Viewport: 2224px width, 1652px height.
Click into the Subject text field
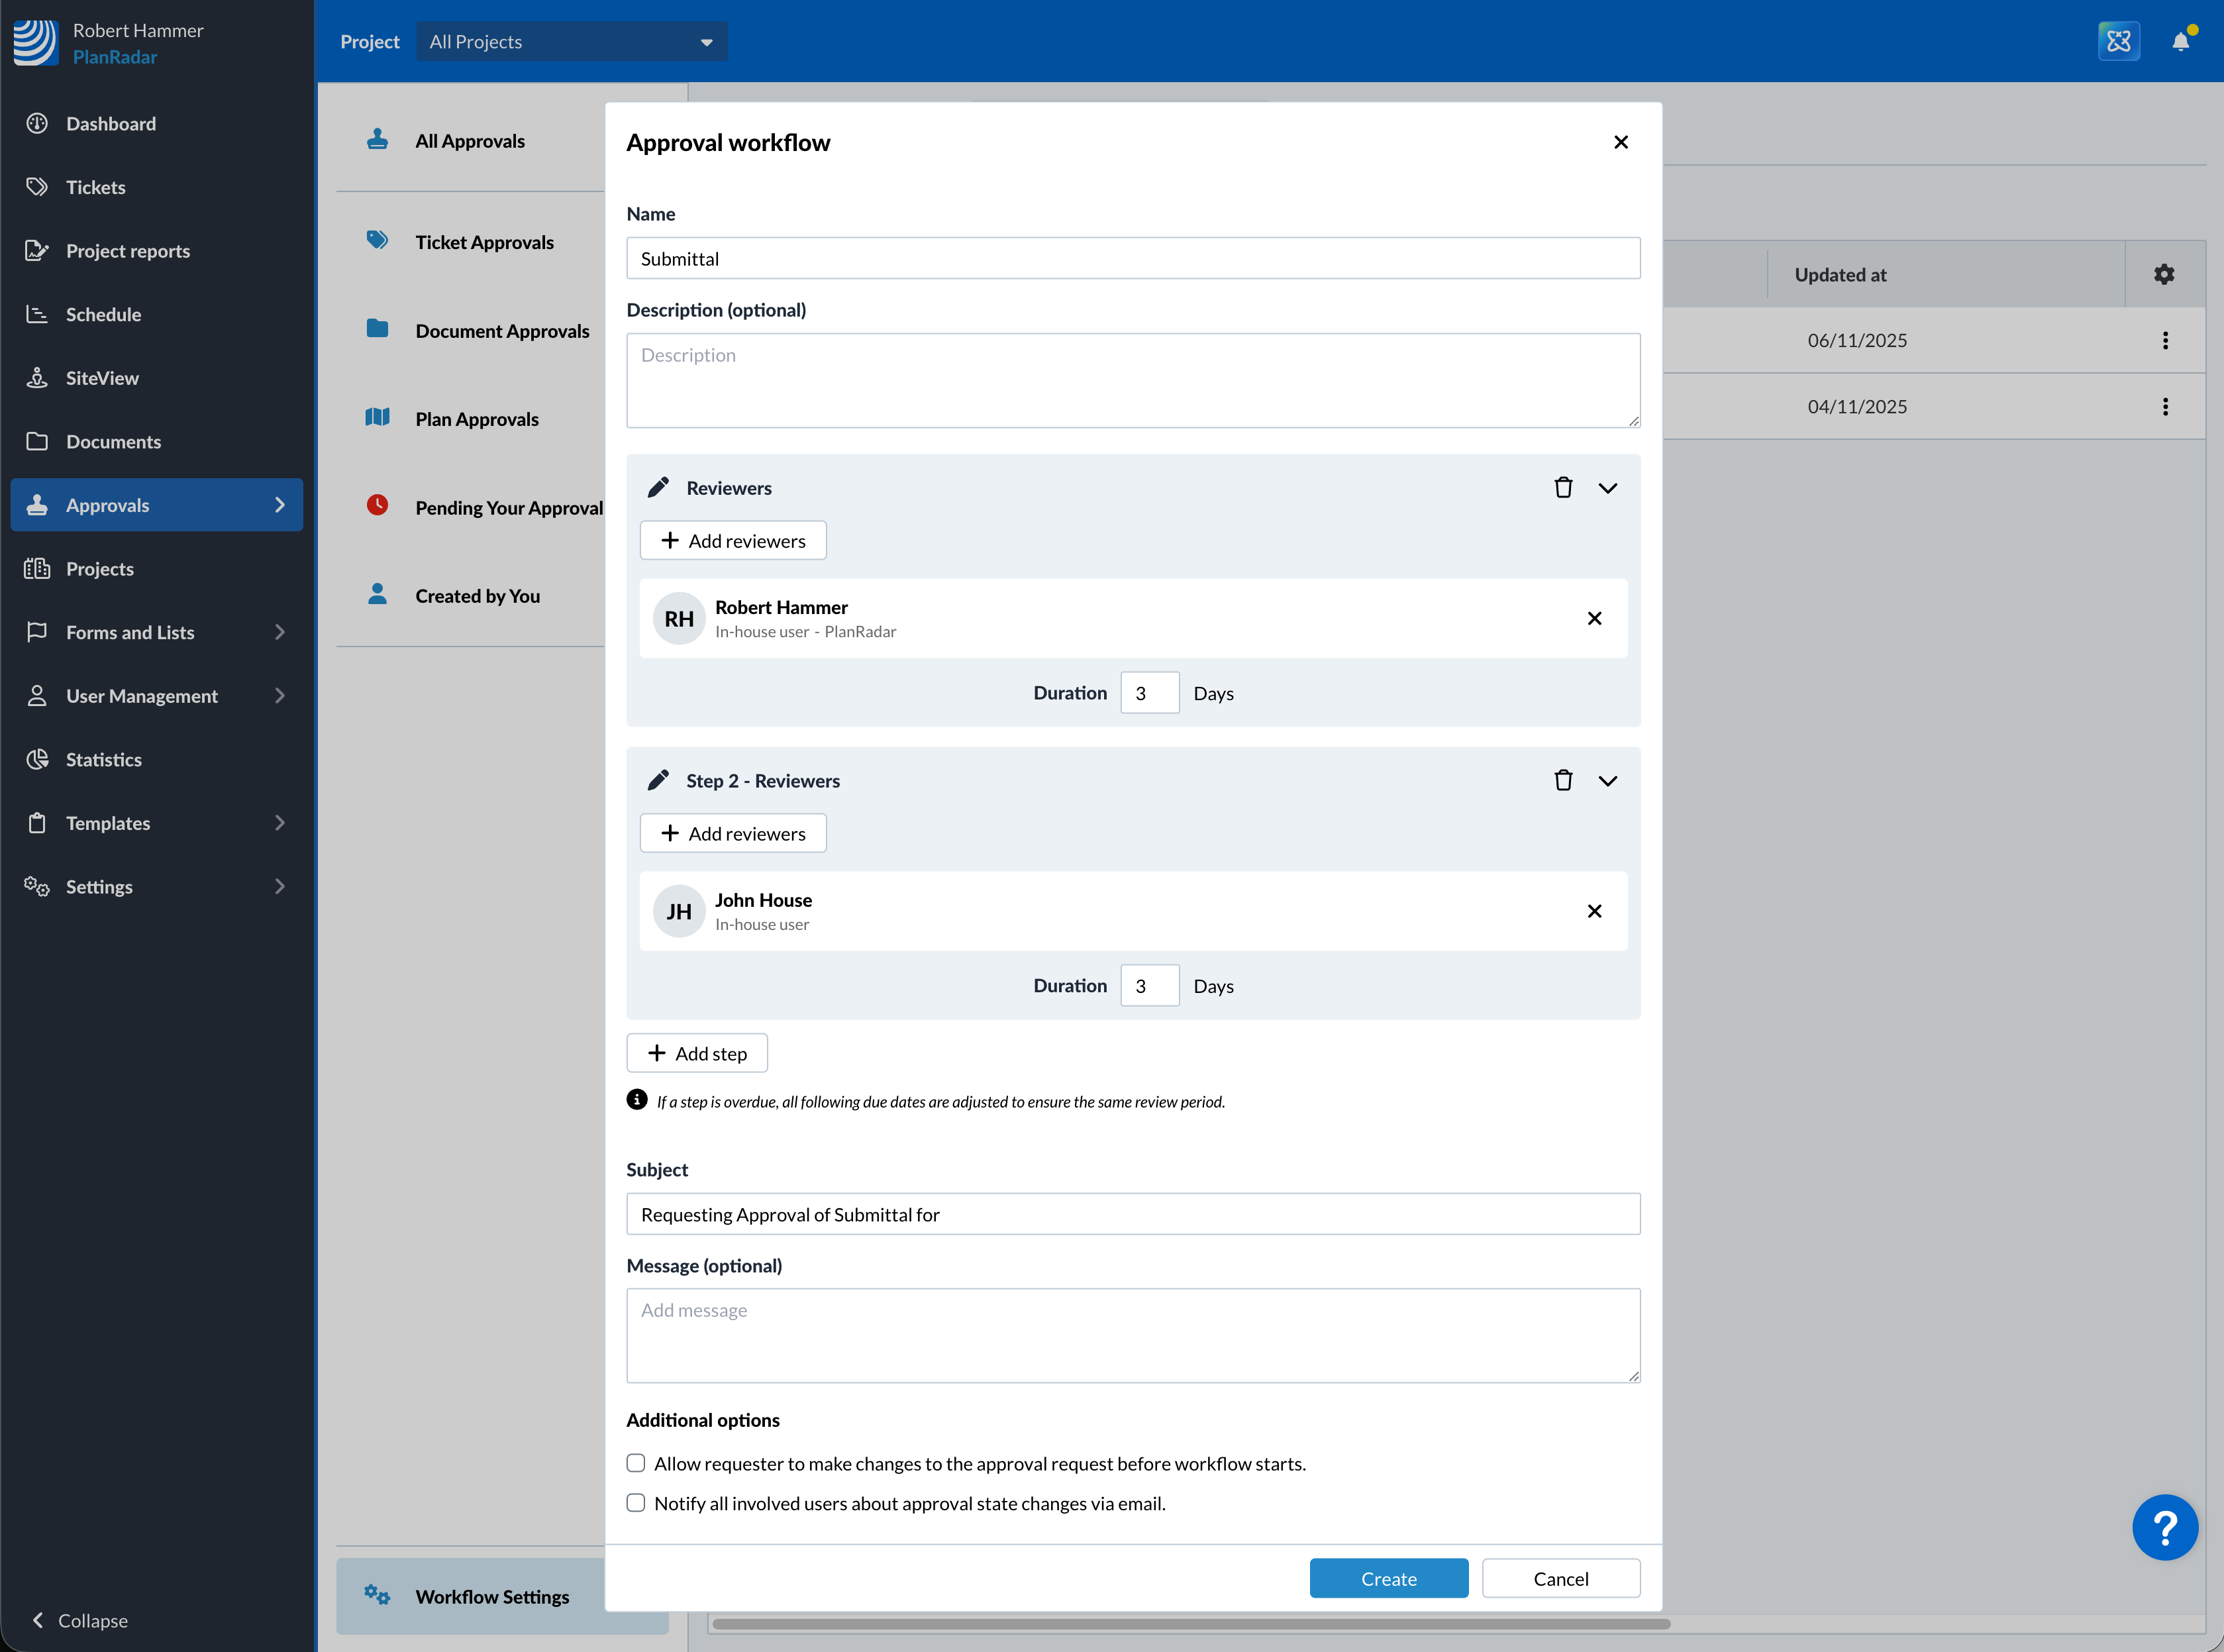pos(1132,1214)
